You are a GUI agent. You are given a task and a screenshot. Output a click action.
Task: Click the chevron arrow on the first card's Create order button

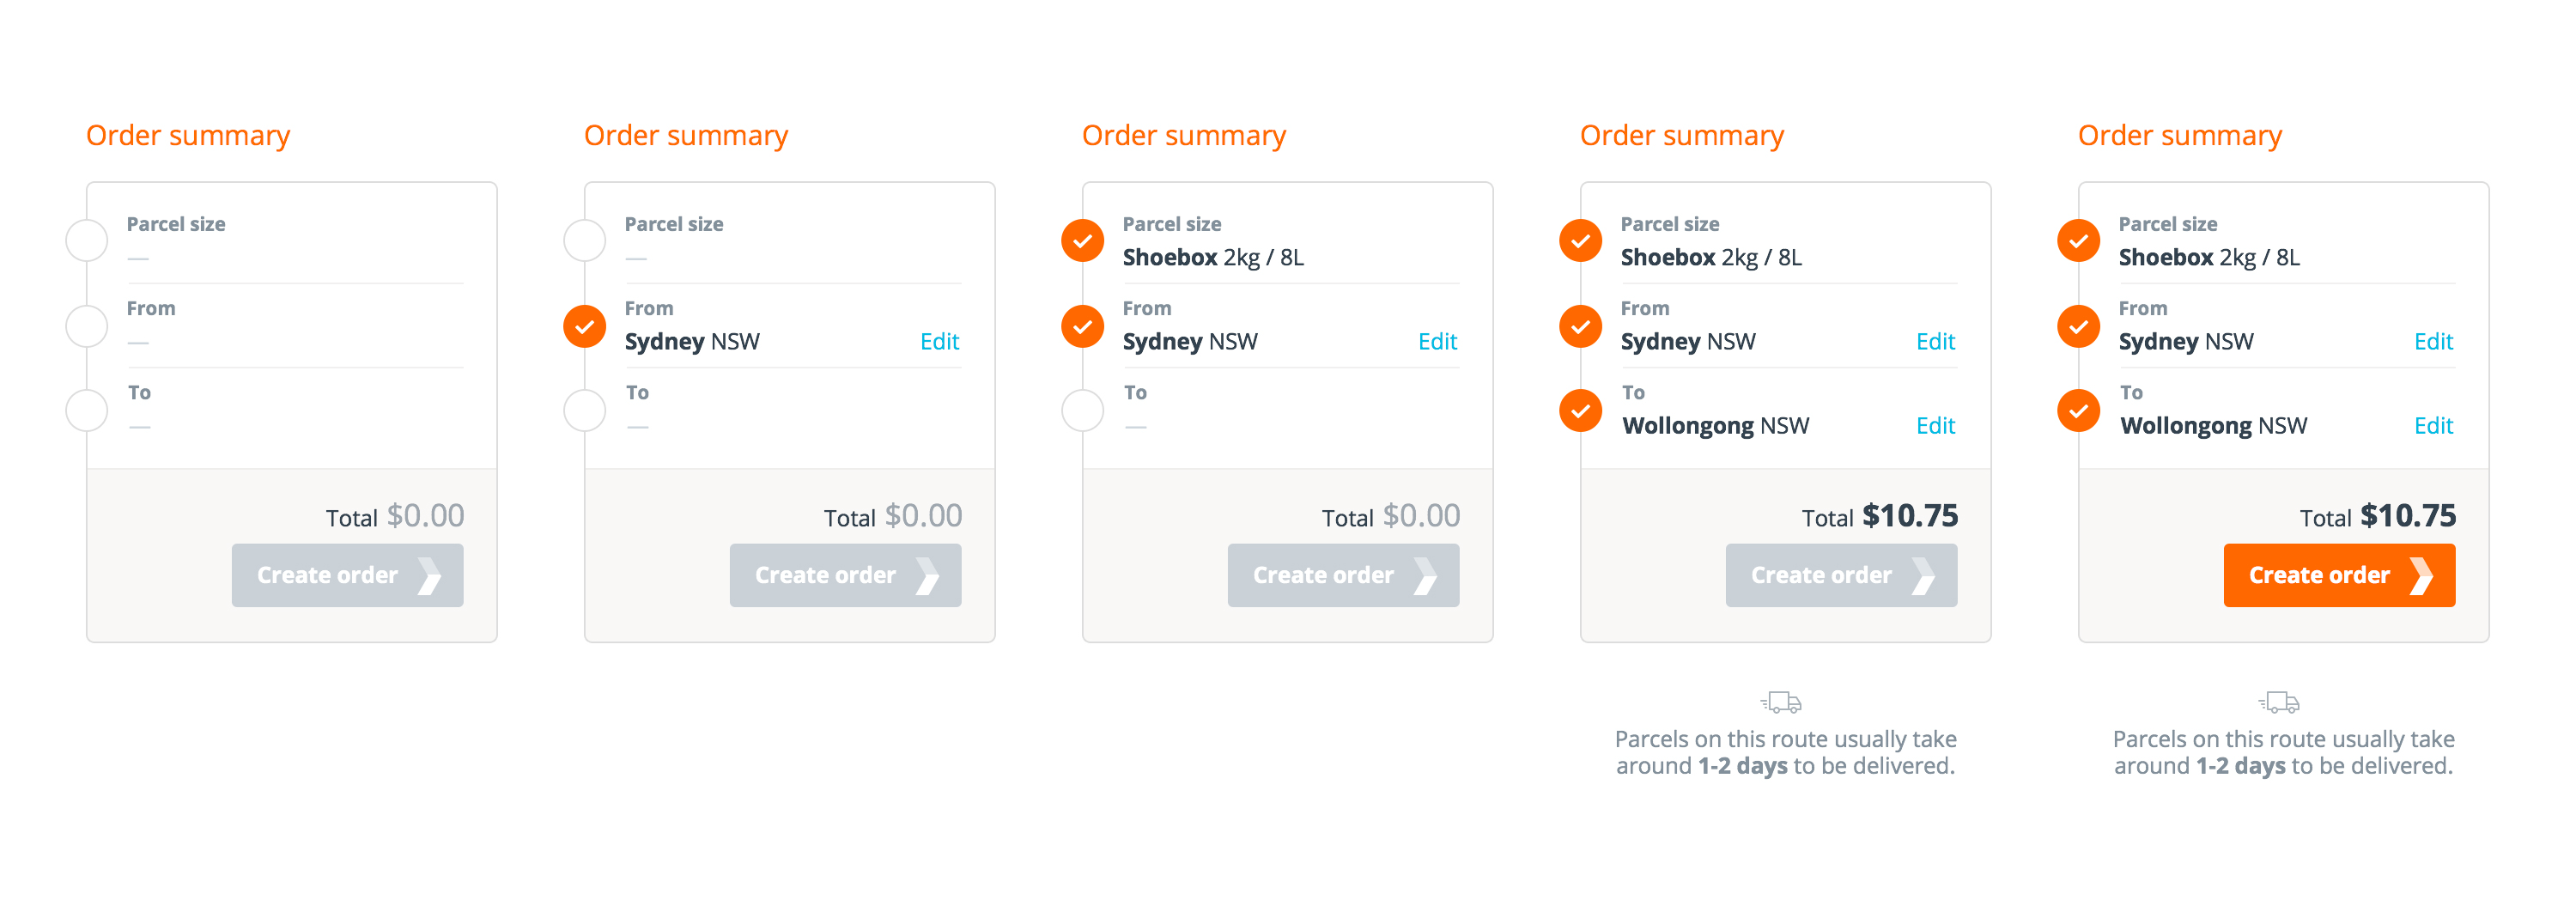coord(429,575)
